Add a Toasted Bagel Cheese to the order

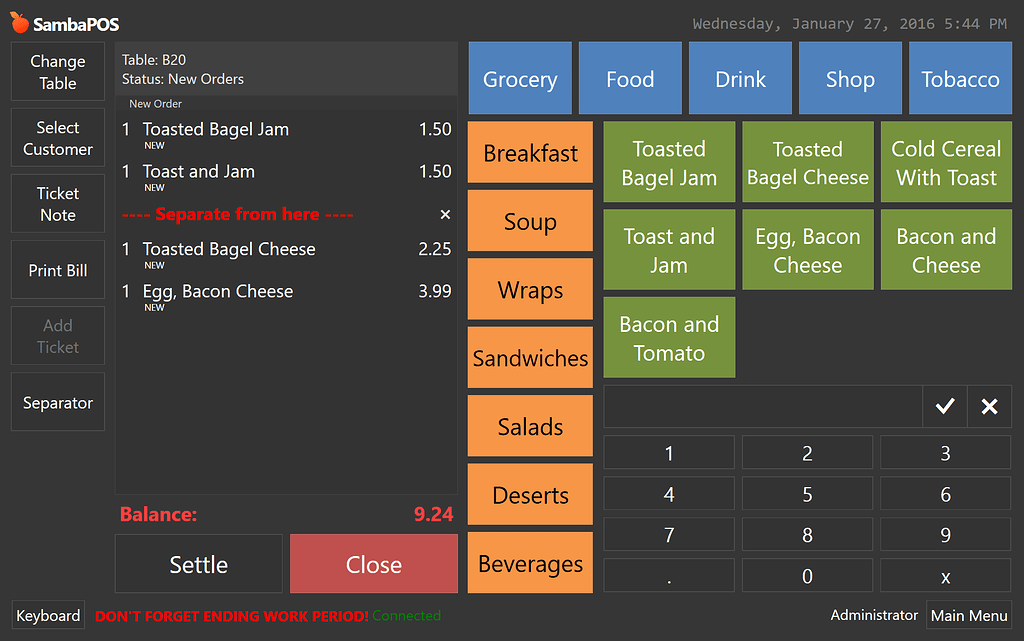[x=807, y=161]
